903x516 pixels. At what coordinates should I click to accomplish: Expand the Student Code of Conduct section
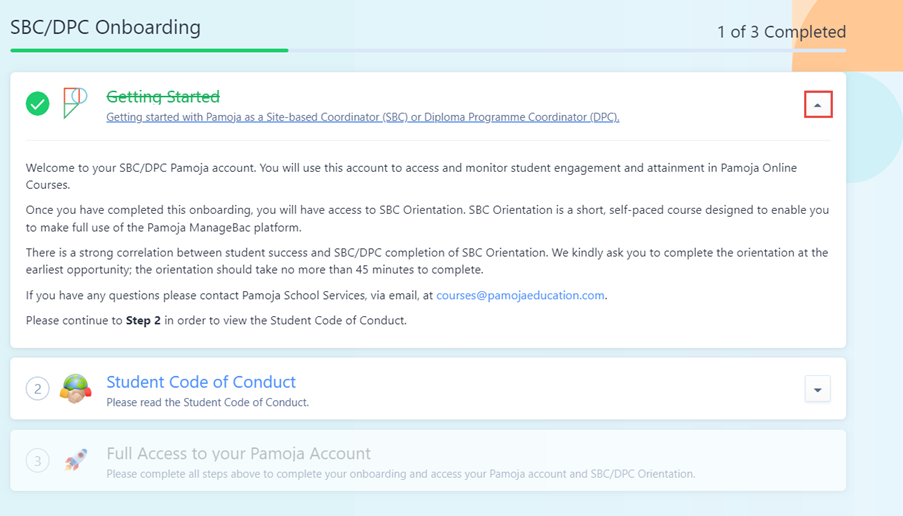click(x=817, y=389)
